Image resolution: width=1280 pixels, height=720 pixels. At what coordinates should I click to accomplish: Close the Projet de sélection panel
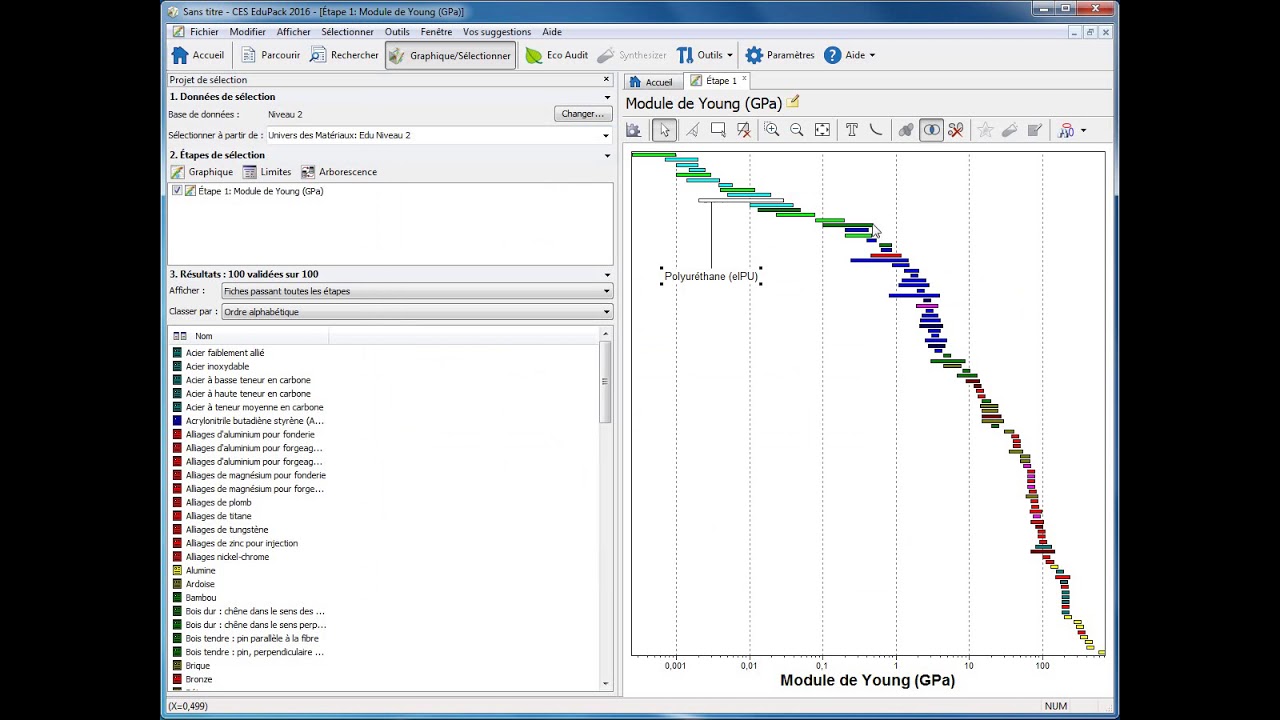tap(606, 79)
